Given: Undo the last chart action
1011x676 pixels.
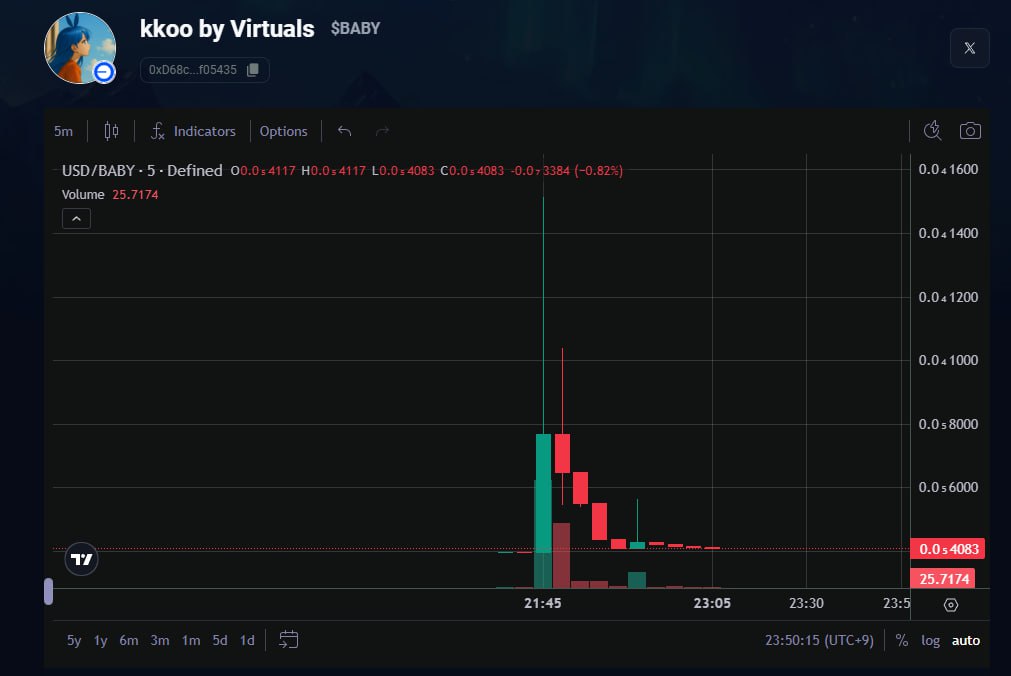Looking at the screenshot, I should click(344, 131).
